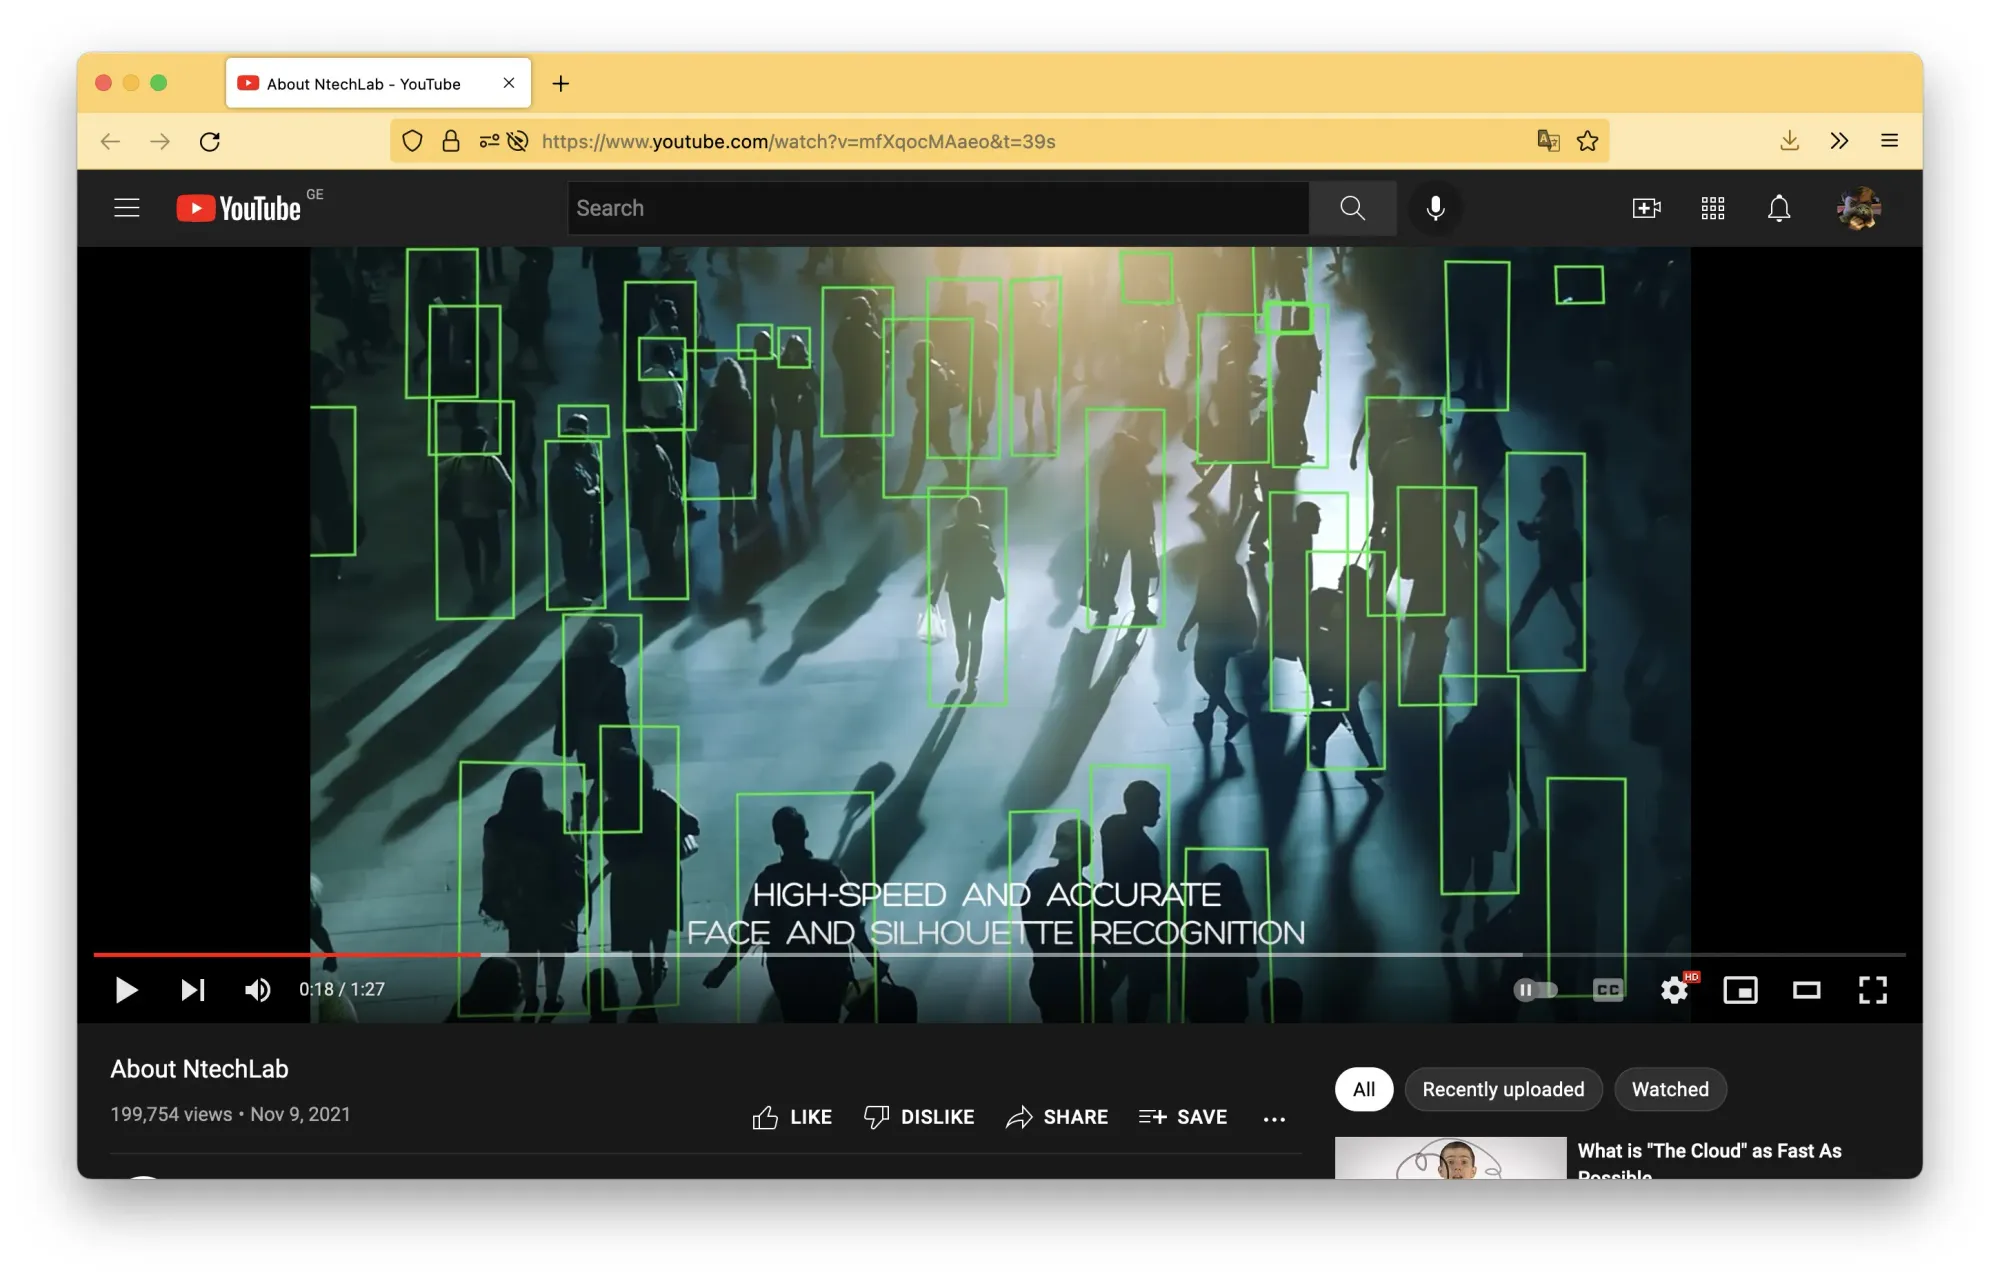Open the more actions ellipsis menu
The width and height of the screenshot is (2000, 1281).
click(1274, 1119)
